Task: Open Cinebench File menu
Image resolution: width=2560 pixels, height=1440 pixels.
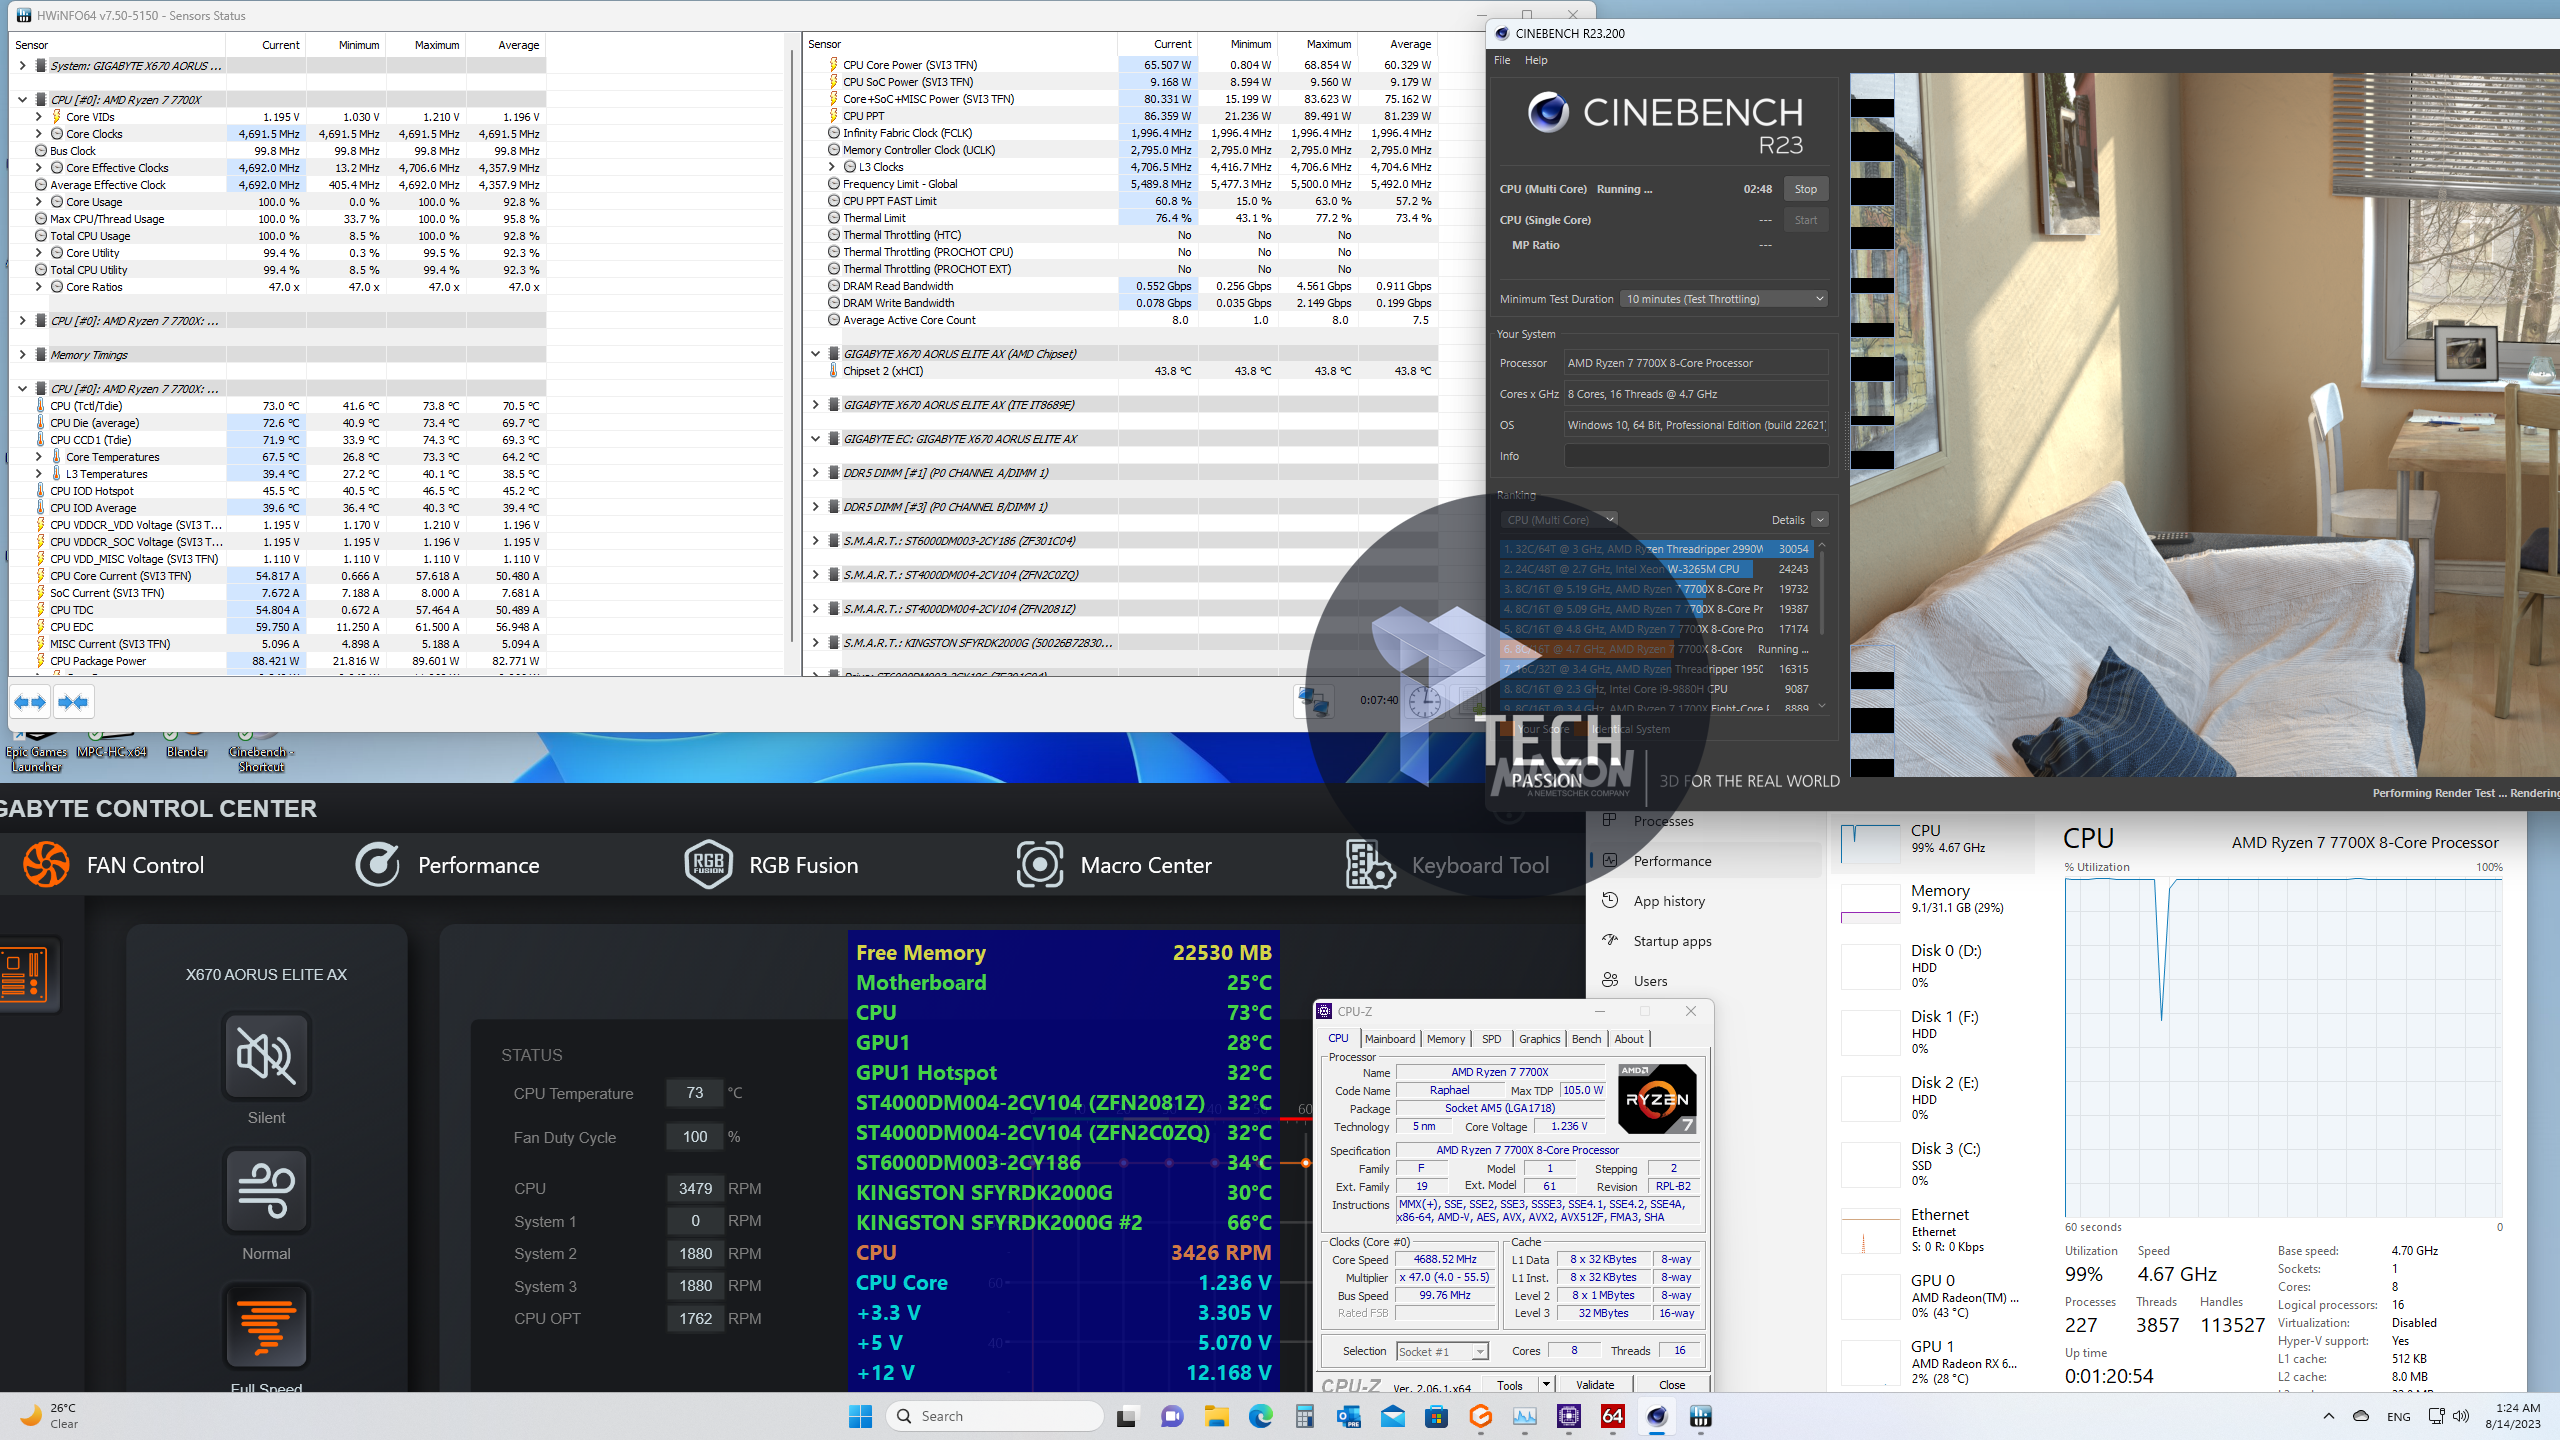Action: 1501,60
